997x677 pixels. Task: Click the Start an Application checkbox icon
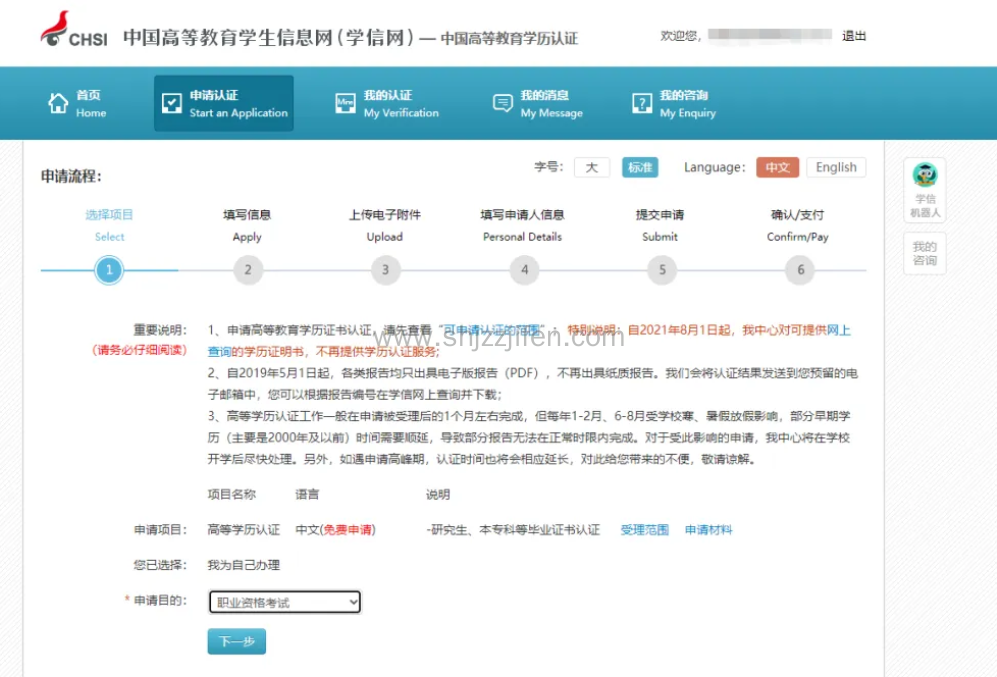point(172,104)
